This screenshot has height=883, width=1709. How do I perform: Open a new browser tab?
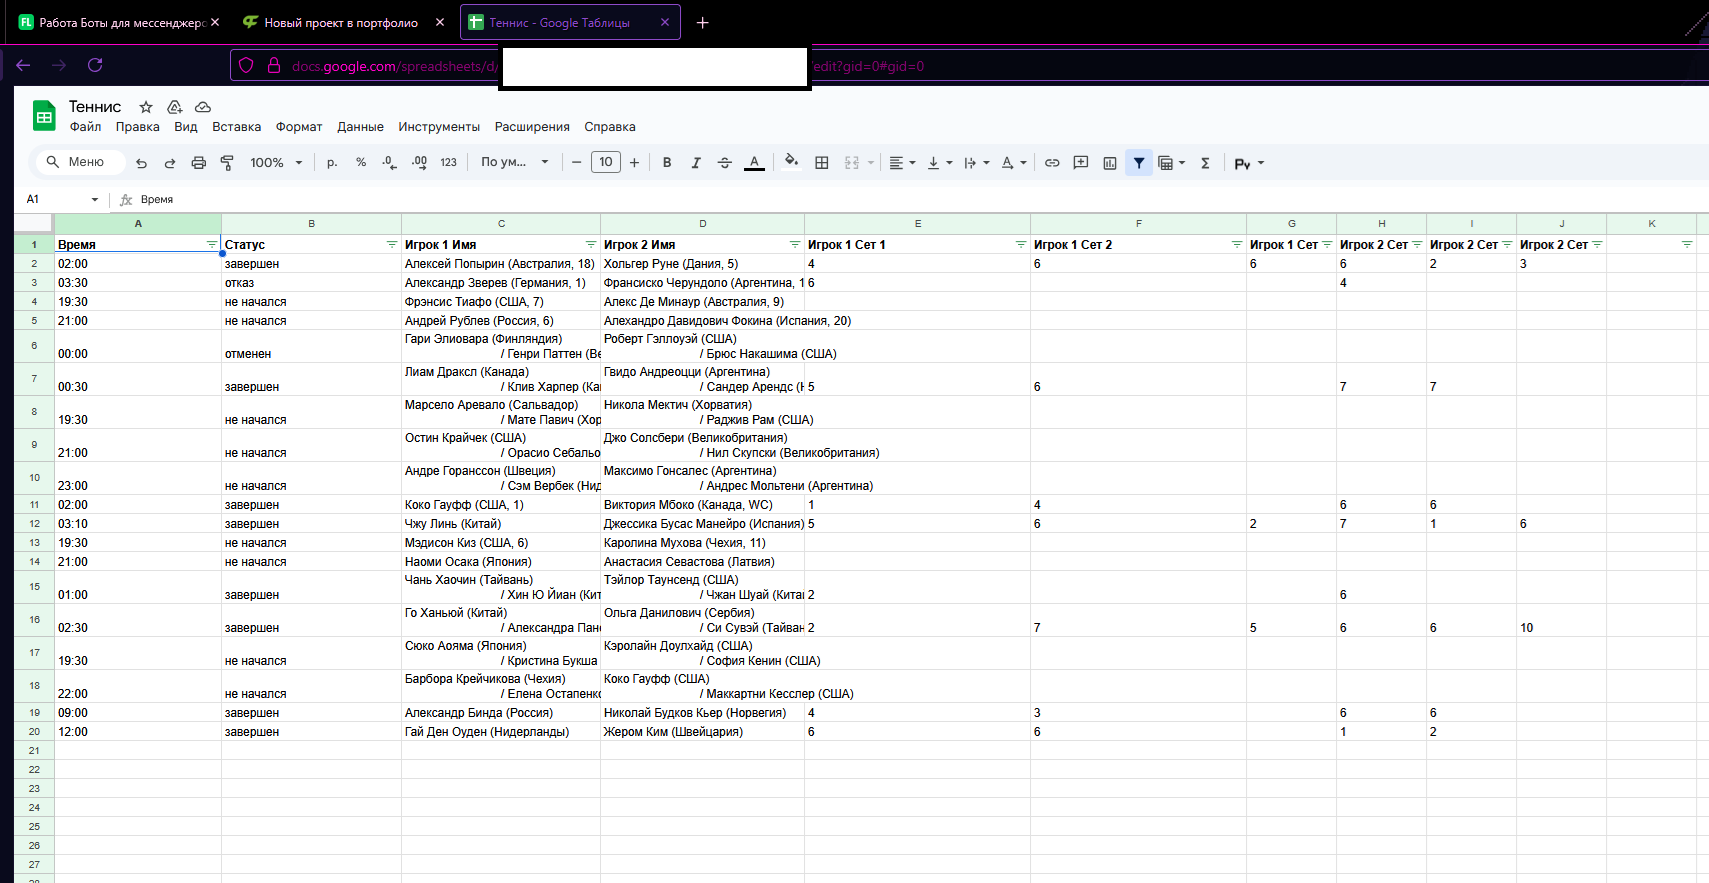703,22
